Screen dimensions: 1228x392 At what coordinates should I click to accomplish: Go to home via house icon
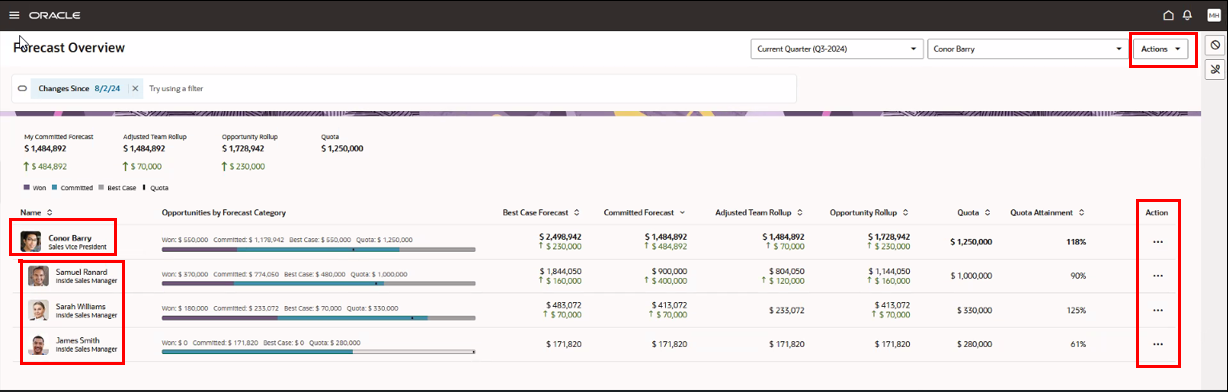[x=1168, y=15]
